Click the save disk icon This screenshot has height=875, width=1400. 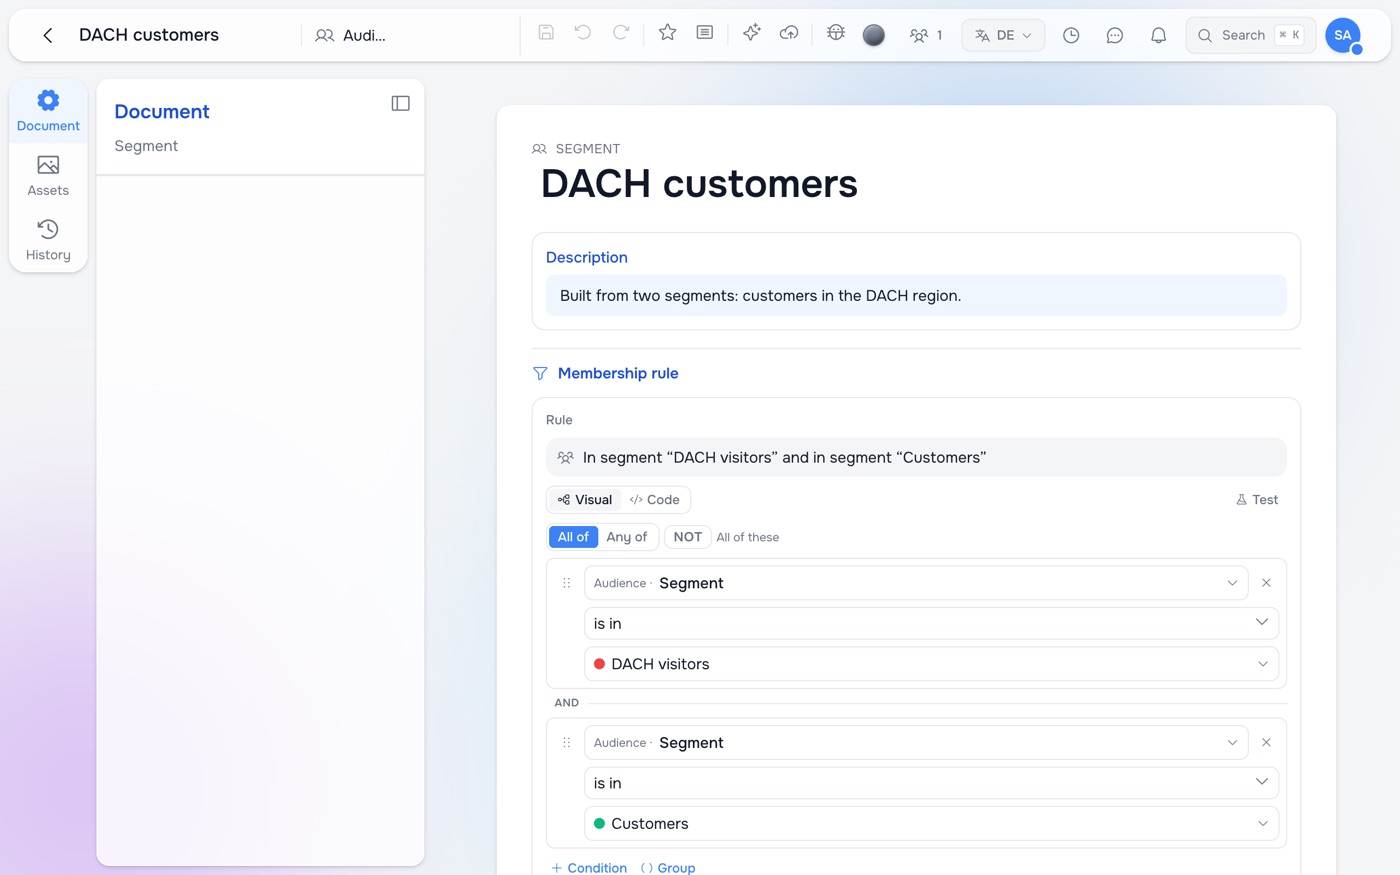pyautogui.click(x=546, y=33)
